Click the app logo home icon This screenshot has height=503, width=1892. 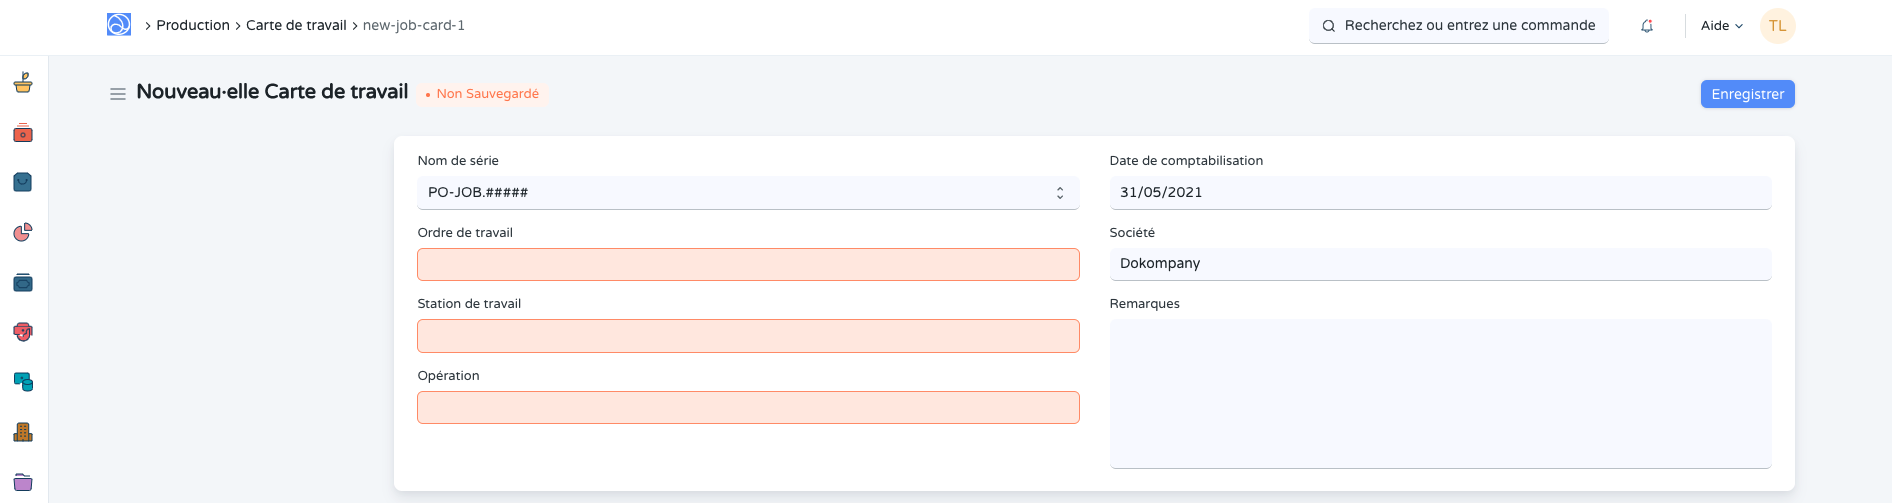tap(119, 25)
